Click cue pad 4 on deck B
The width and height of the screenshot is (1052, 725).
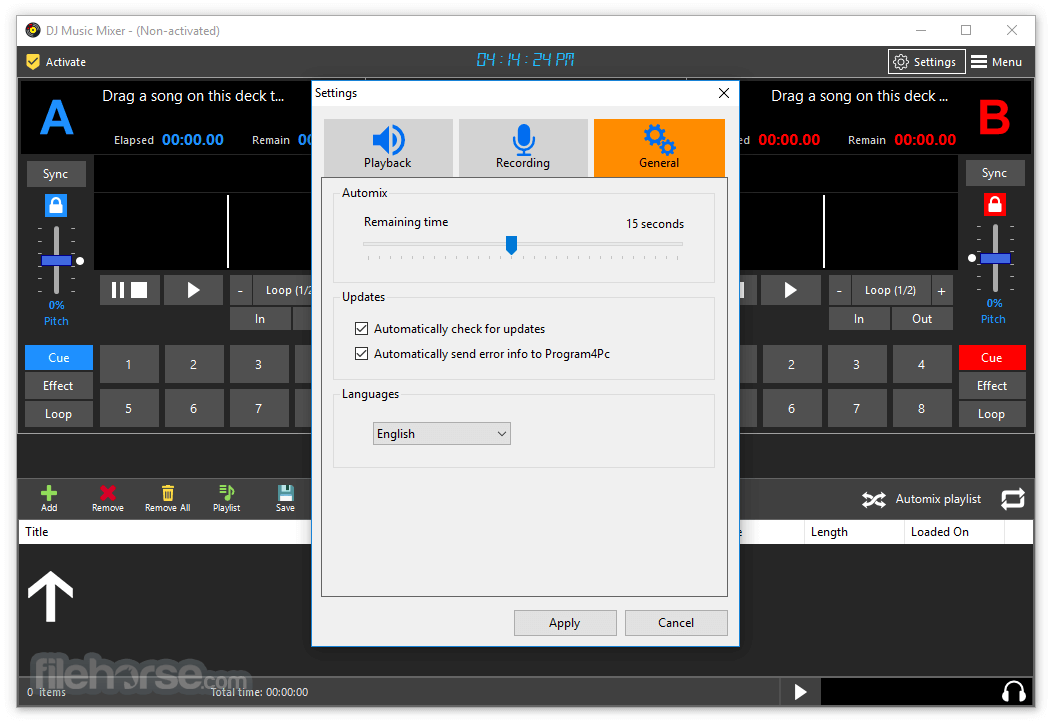(x=922, y=364)
